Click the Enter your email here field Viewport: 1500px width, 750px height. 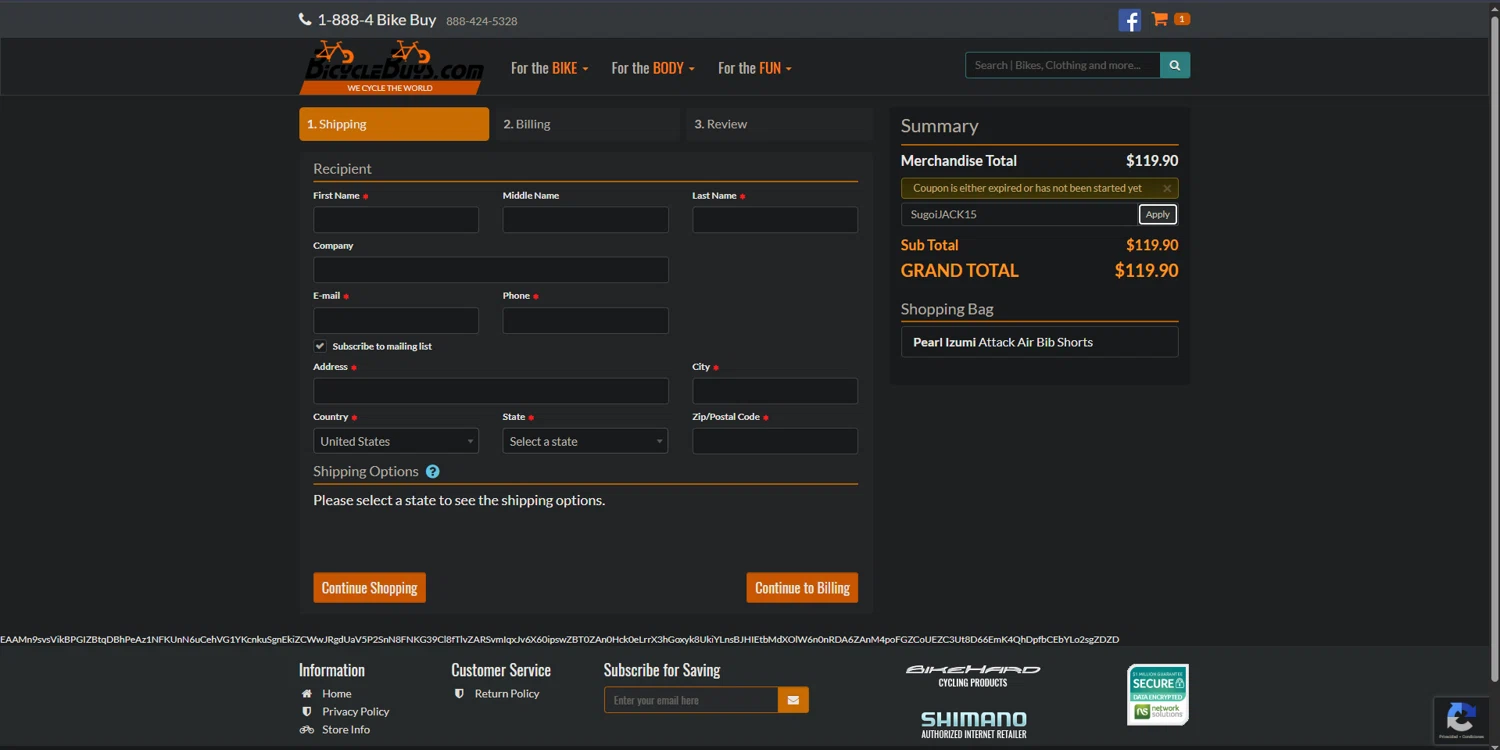coord(691,700)
